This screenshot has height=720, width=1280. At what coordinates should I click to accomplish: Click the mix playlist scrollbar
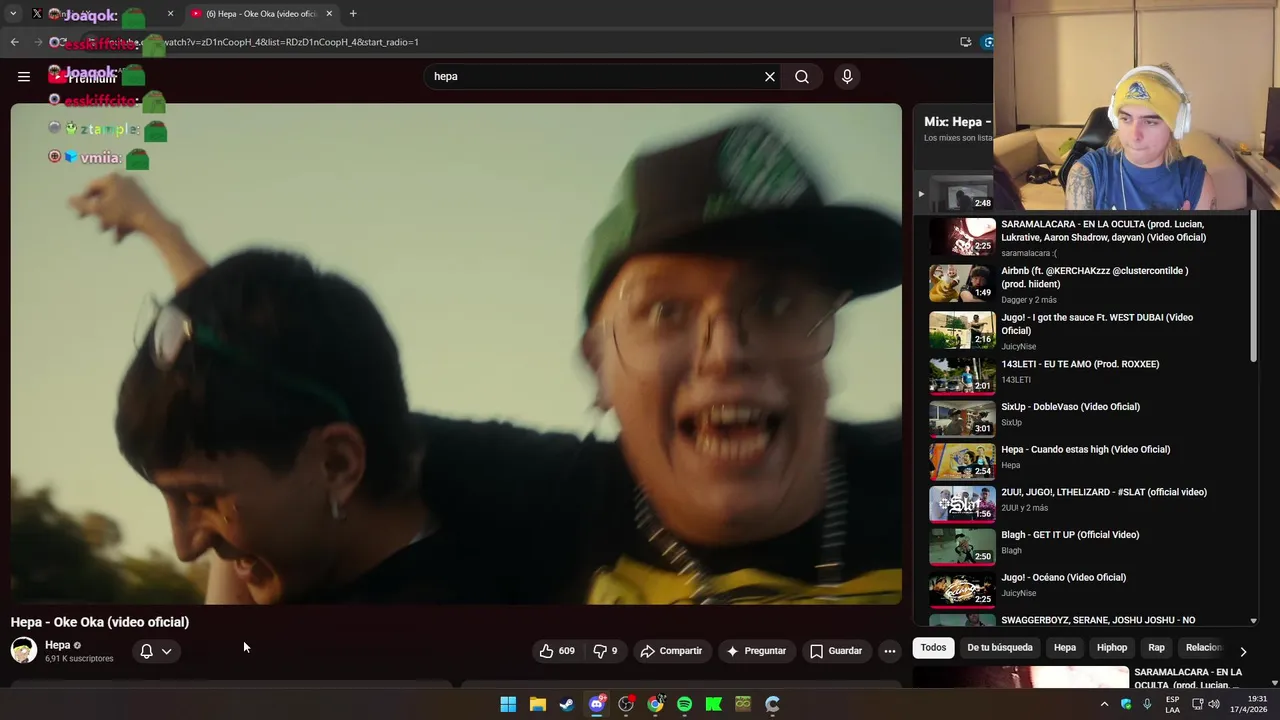1253,286
